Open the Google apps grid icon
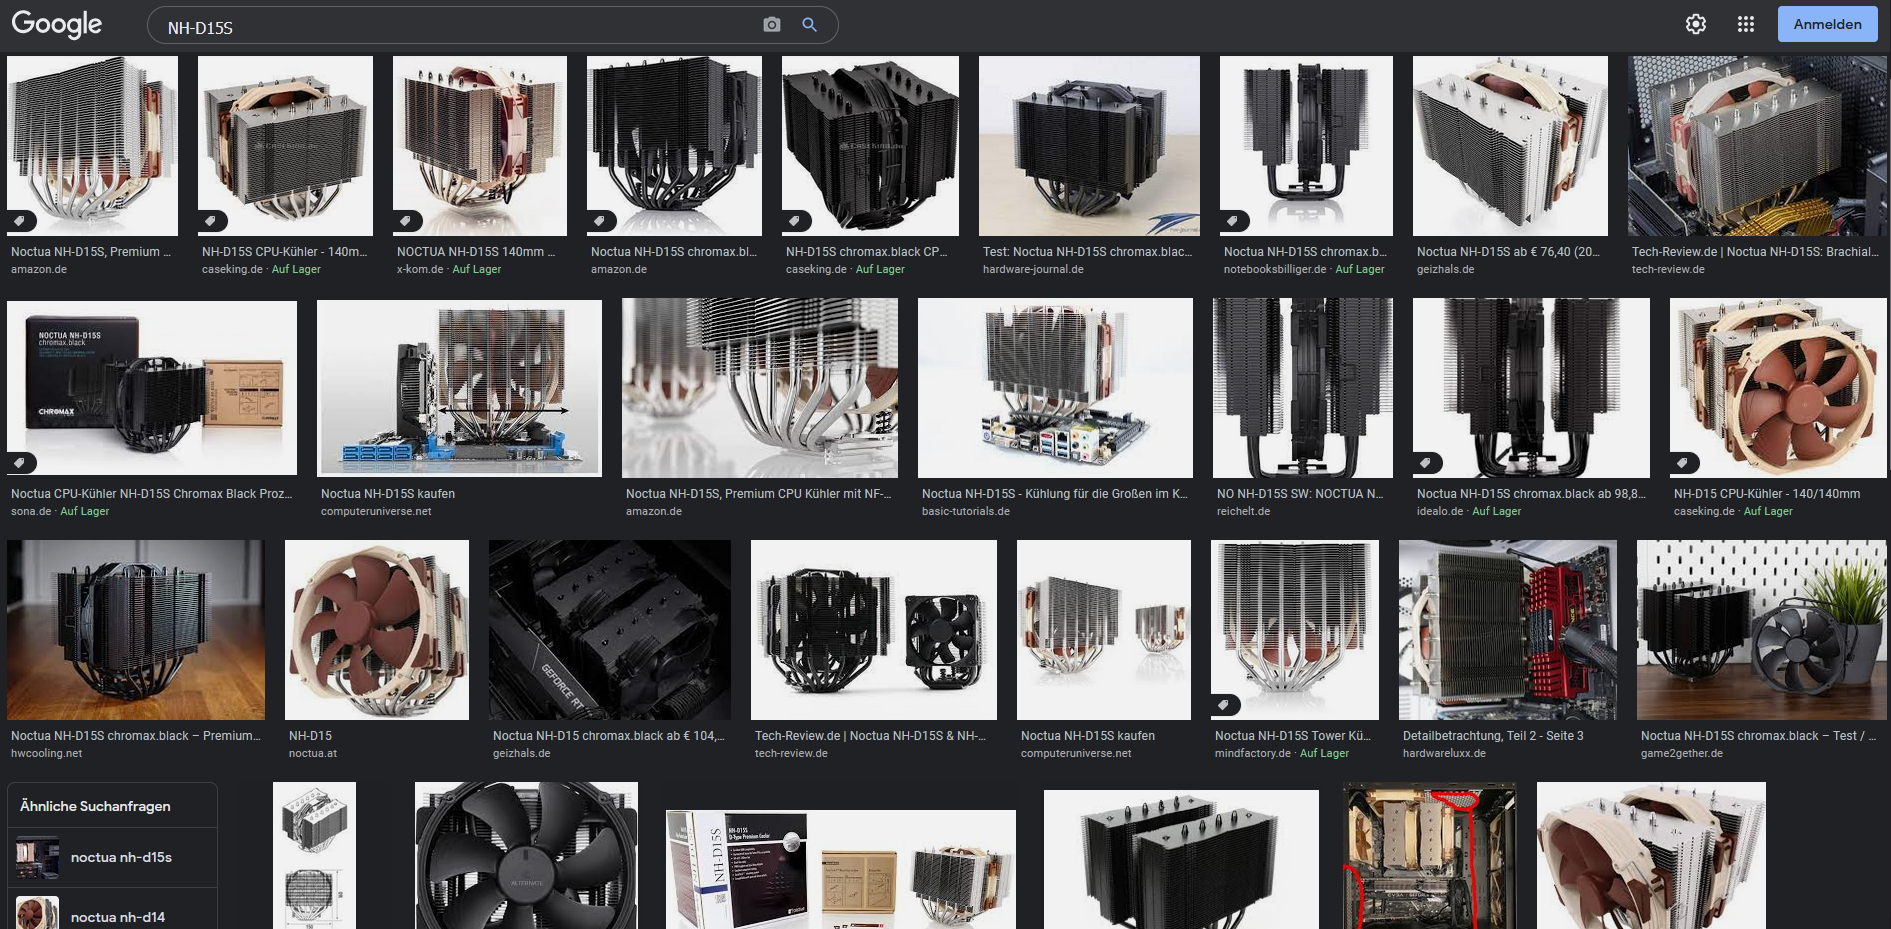This screenshot has height=929, width=1891. 1746,24
